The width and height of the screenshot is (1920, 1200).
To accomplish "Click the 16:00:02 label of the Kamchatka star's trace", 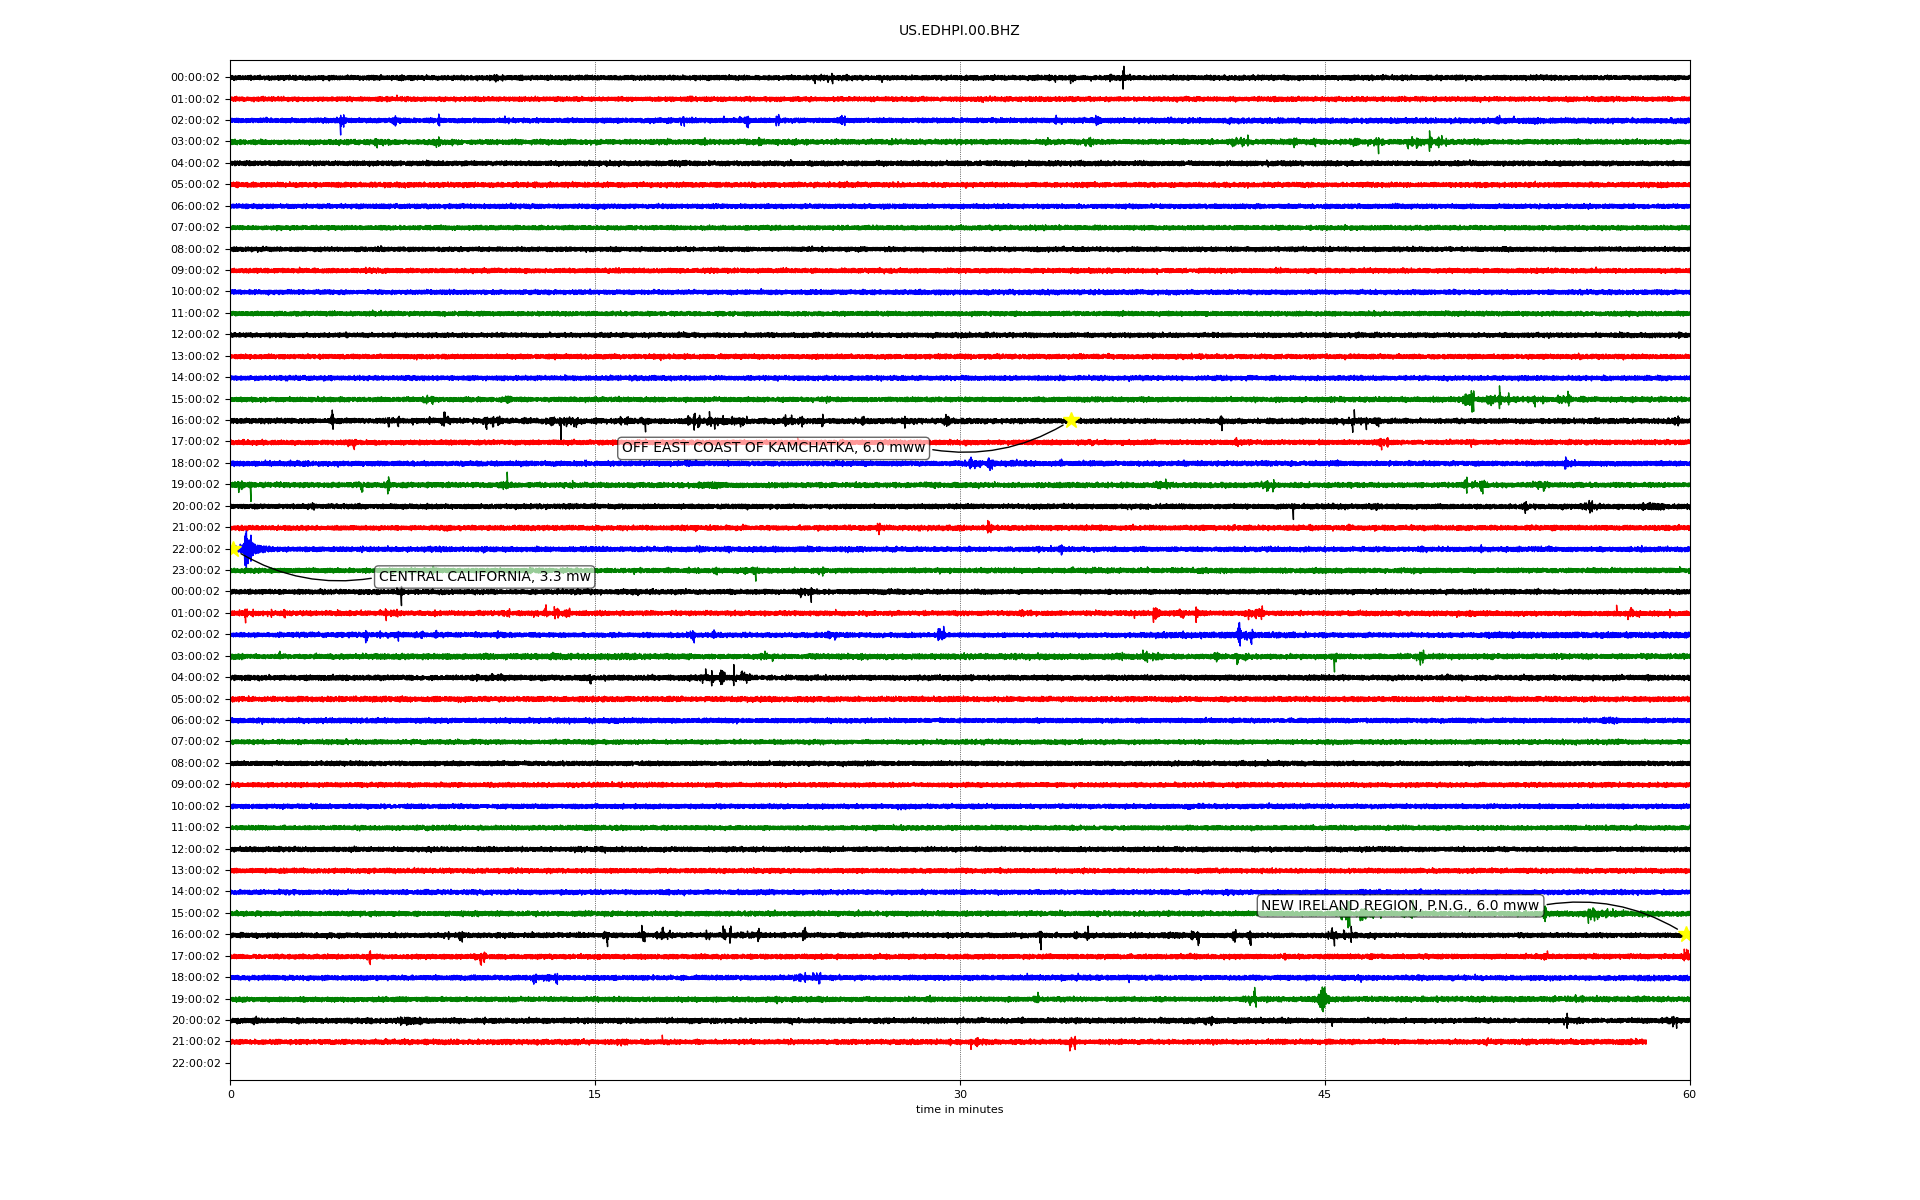I will point(196,421).
